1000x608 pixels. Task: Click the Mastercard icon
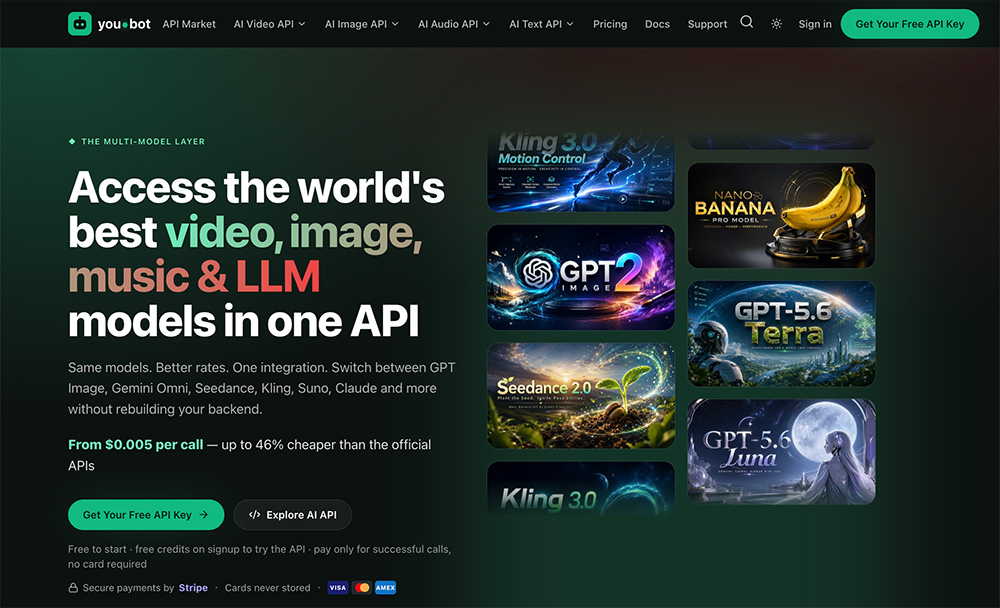362,588
